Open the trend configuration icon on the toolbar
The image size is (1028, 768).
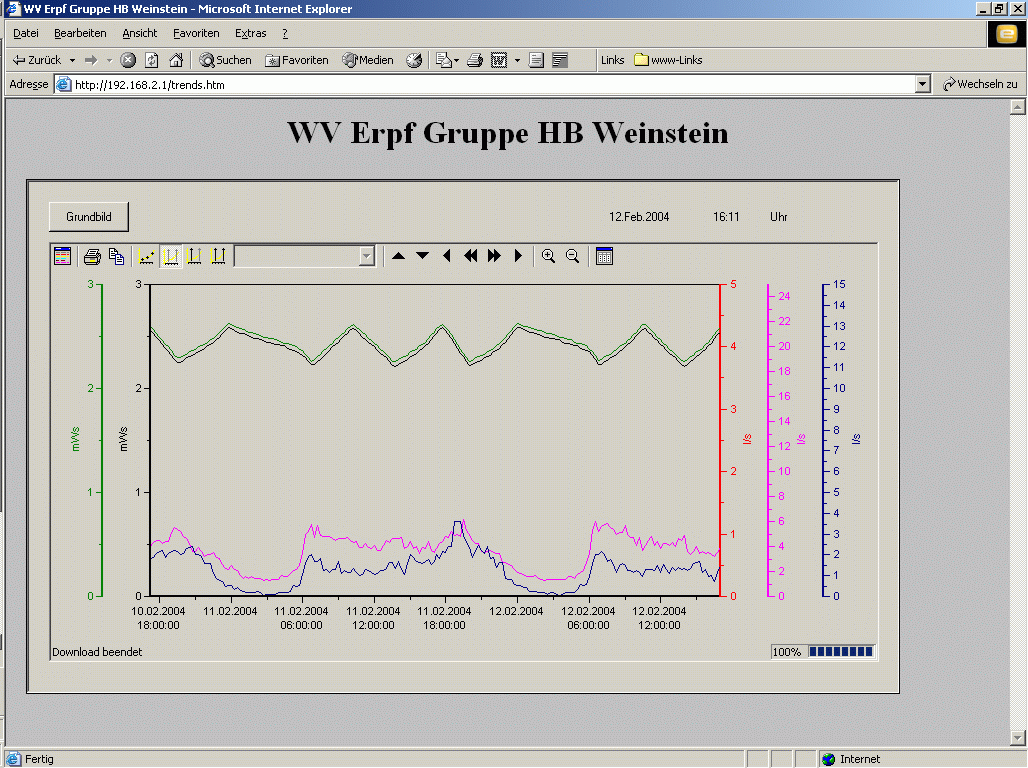61,256
